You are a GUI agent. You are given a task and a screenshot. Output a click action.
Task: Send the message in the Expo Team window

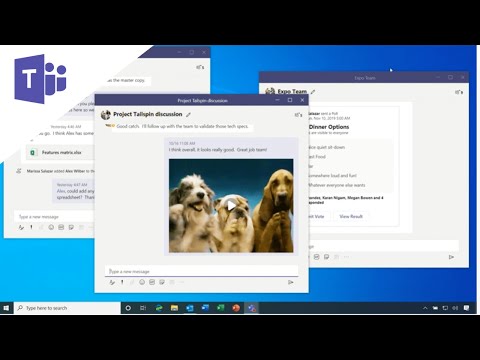coord(451,257)
